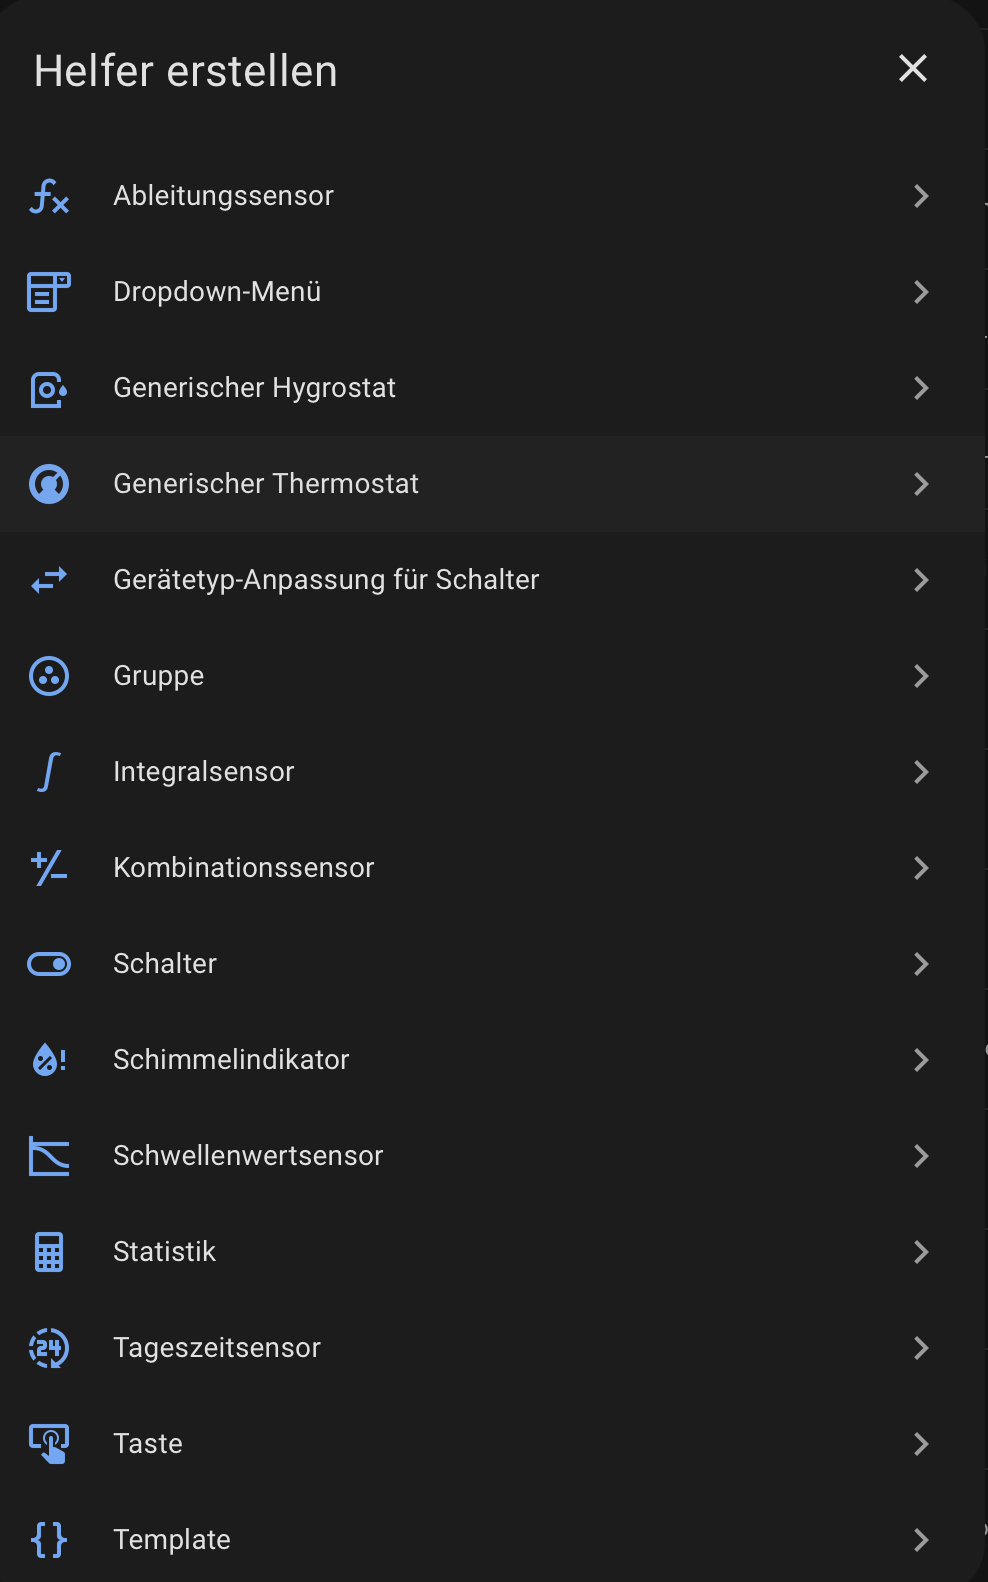Click the Tageszeitsensor 24-hour icon
The width and height of the screenshot is (988, 1582).
click(x=49, y=1348)
